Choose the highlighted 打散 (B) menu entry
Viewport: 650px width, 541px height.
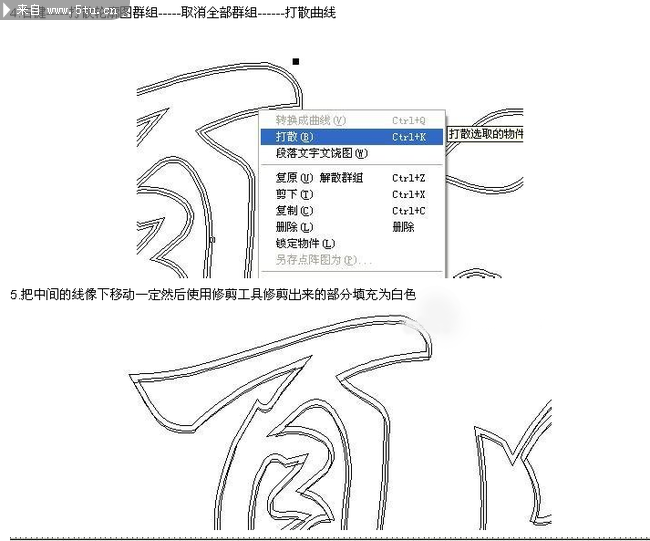click(352, 137)
